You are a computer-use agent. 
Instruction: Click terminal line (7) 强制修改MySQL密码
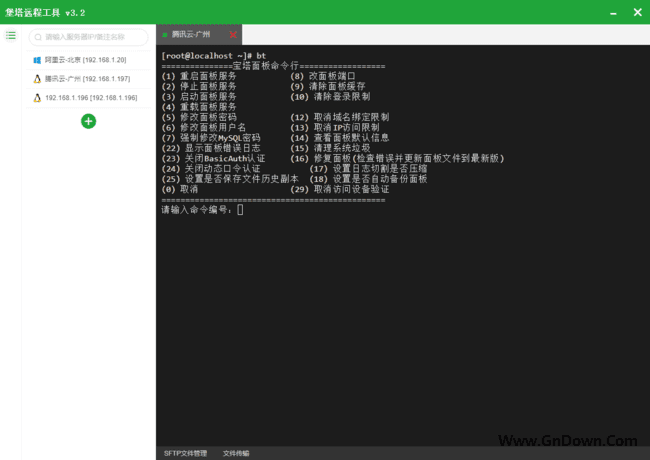point(211,138)
